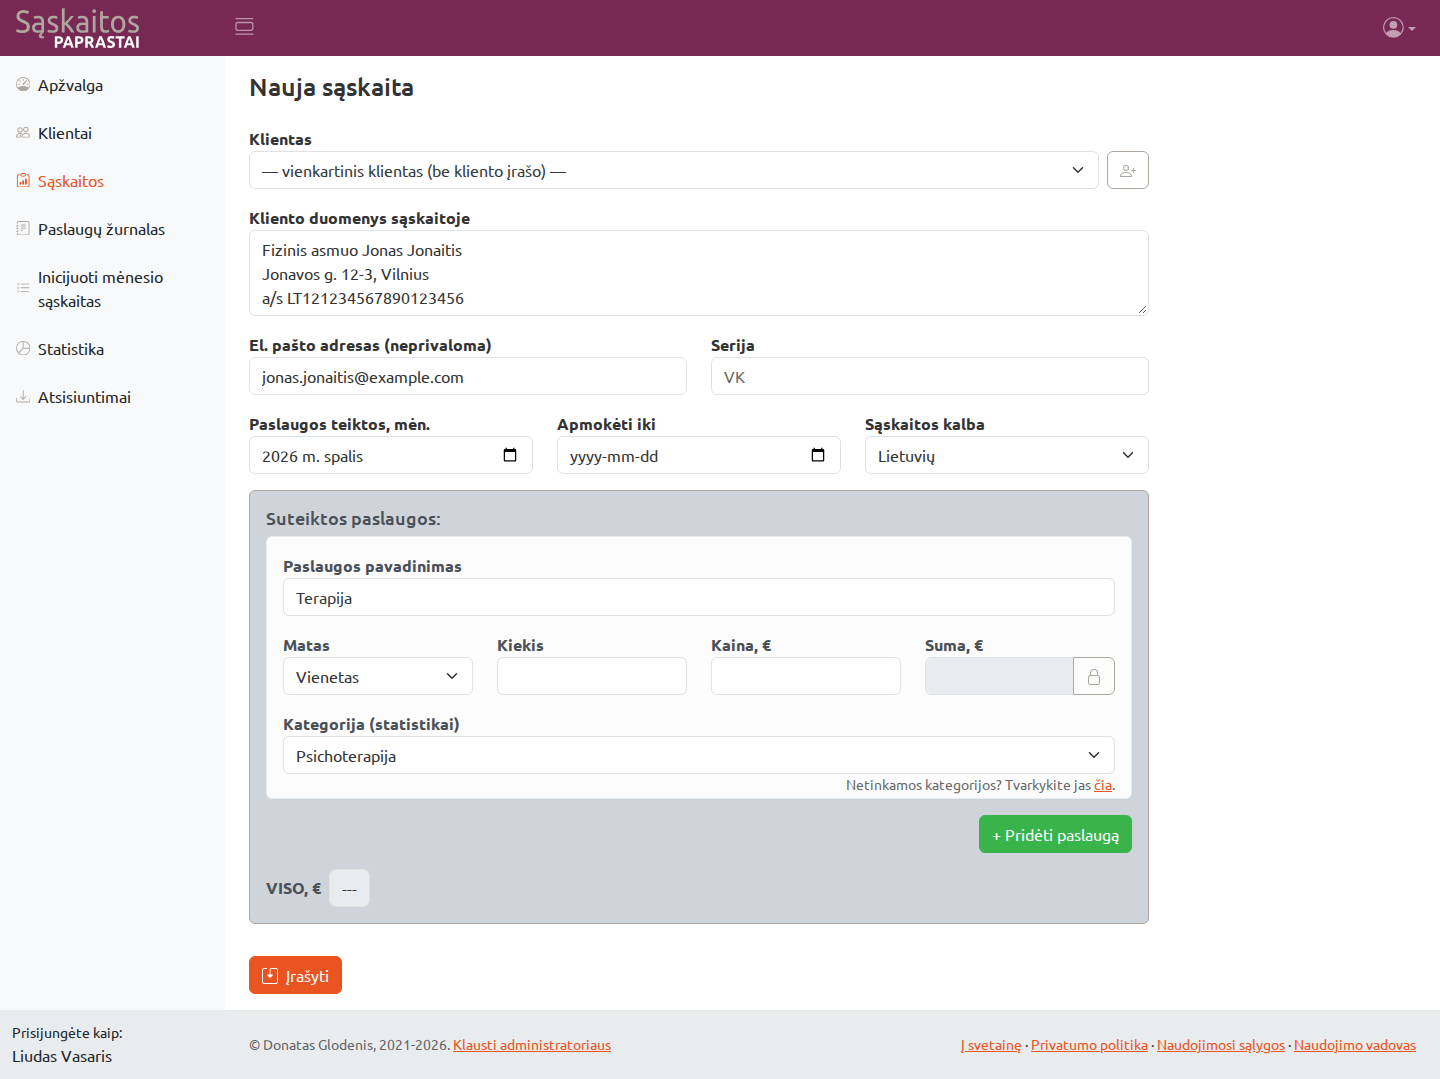Image resolution: width=1440 pixels, height=1079 pixels.
Task: Open the Sąskaitos kalba language dropdown
Action: tap(1007, 455)
